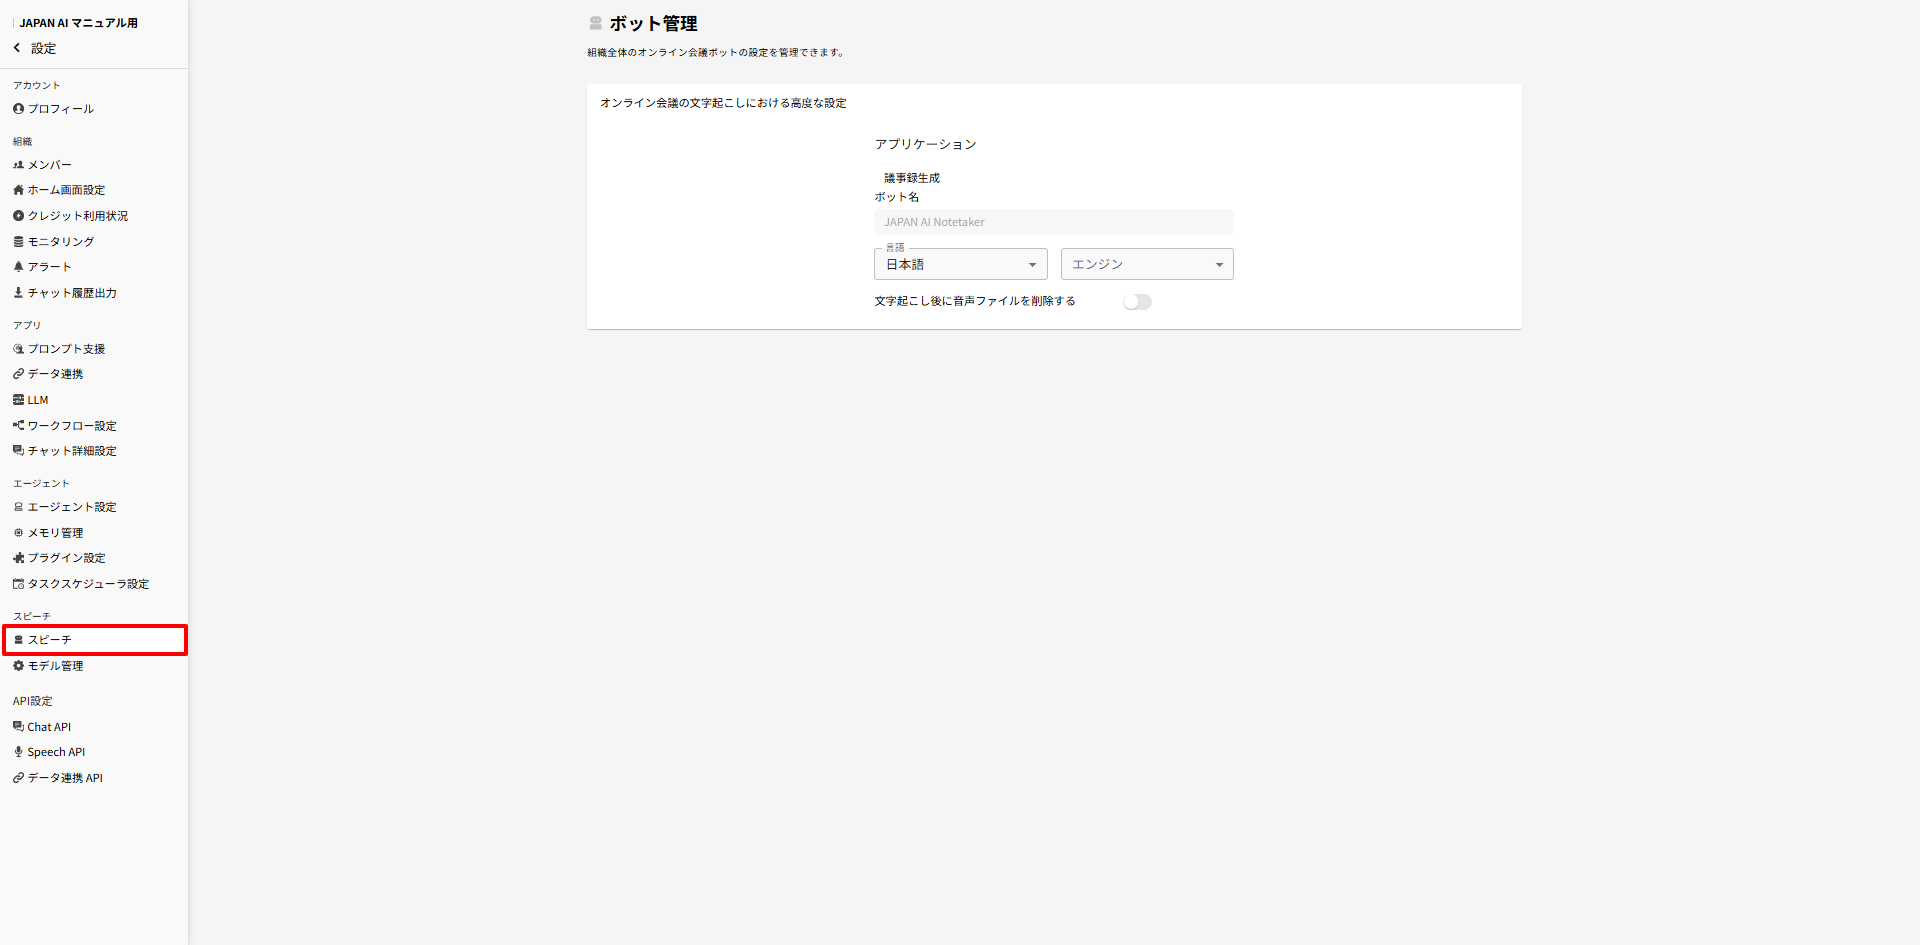Open エージェント設定 via its agent icon

point(18,507)
